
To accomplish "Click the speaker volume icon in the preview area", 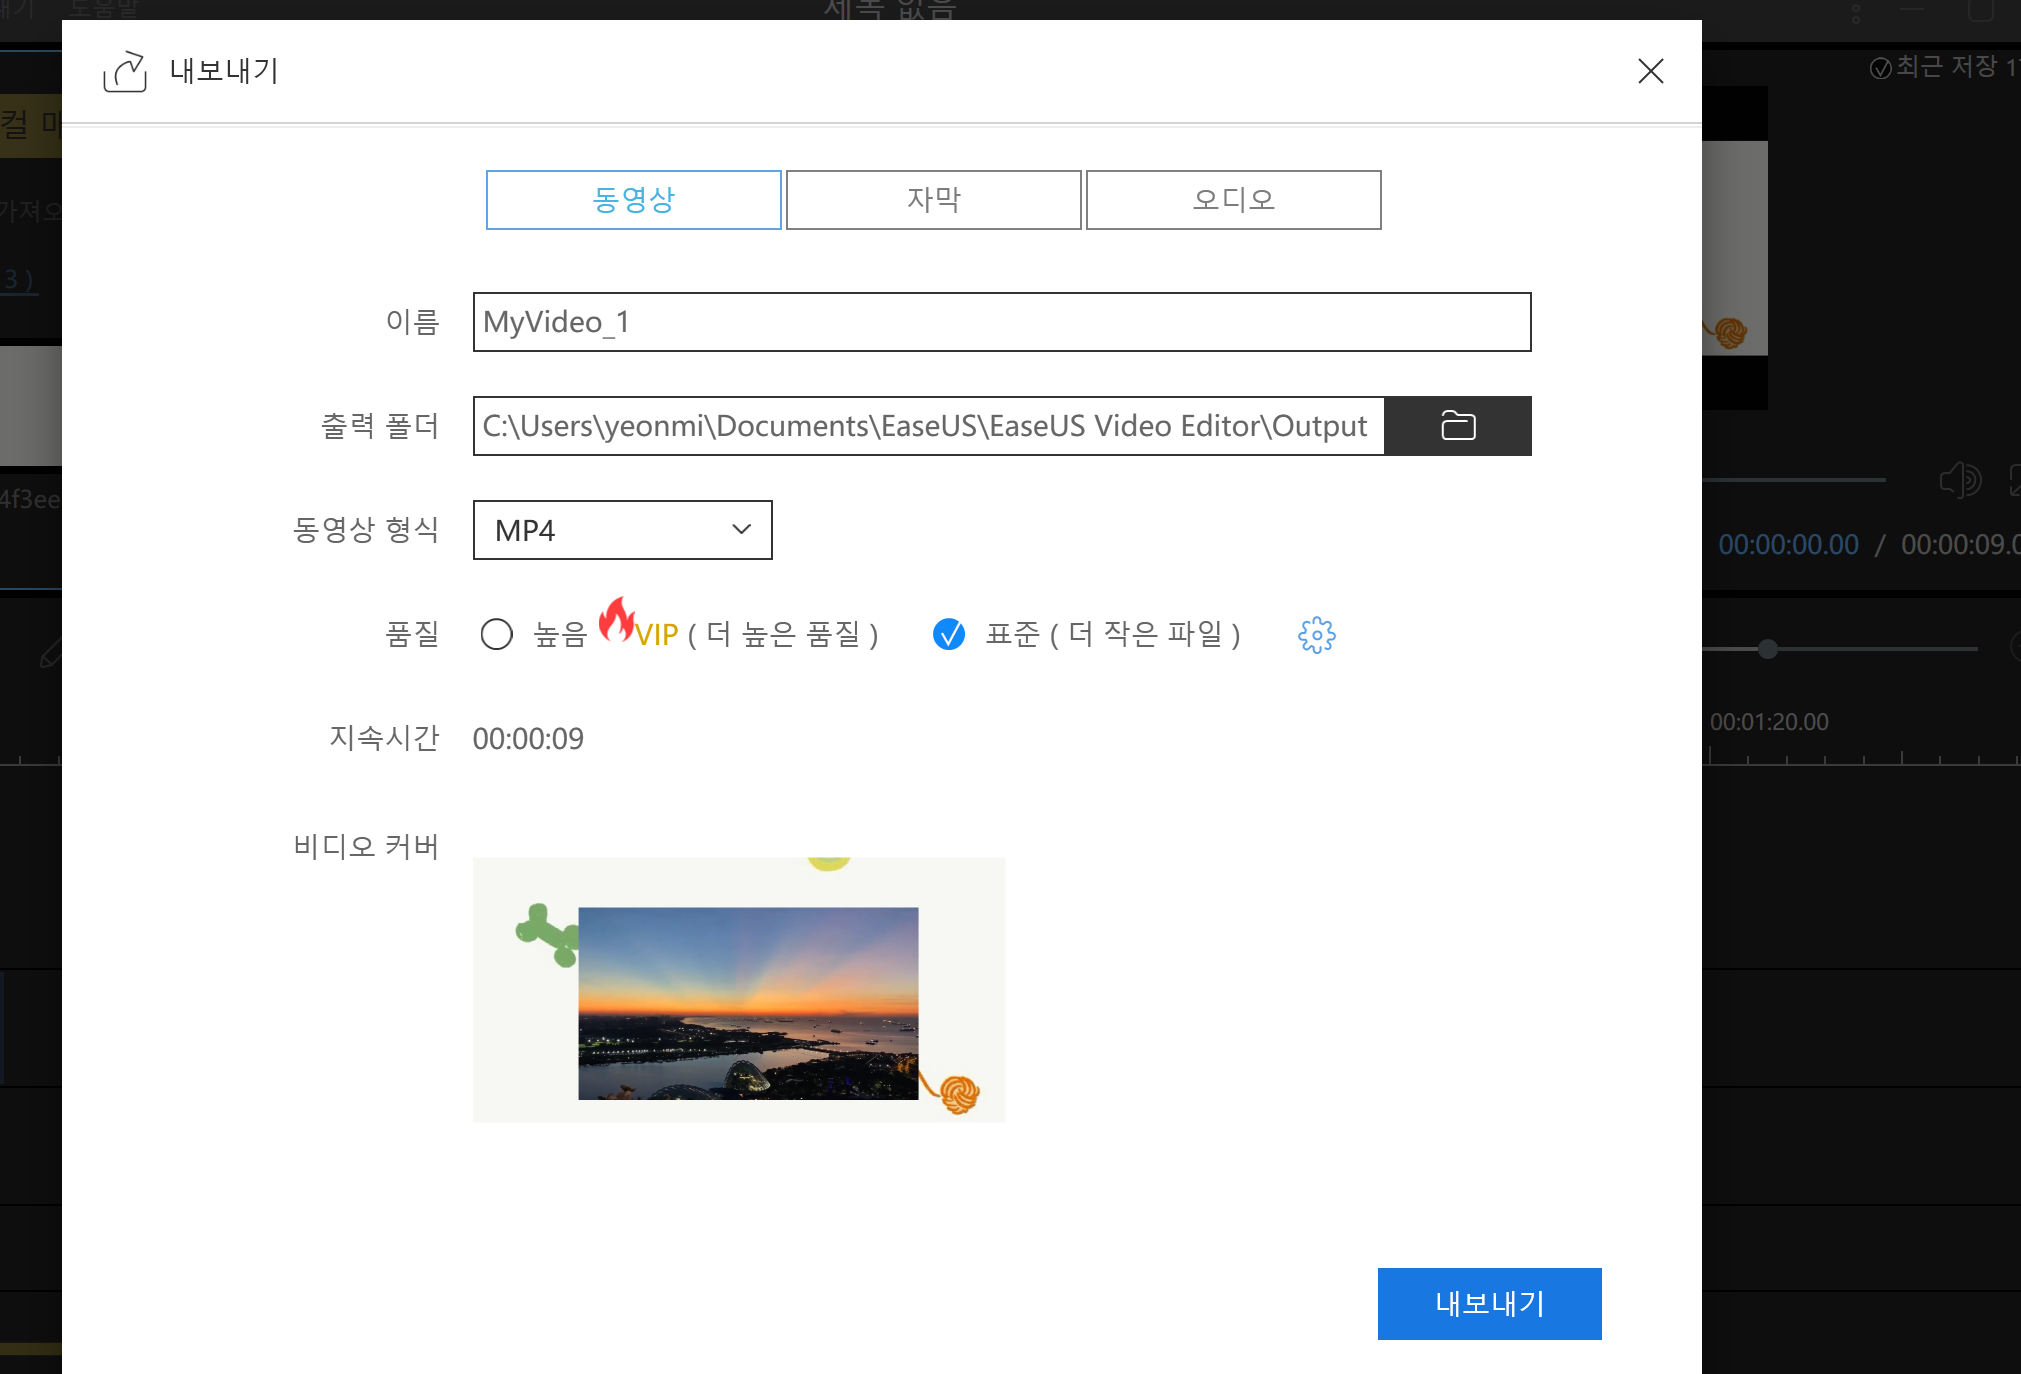I will 1960,480.
